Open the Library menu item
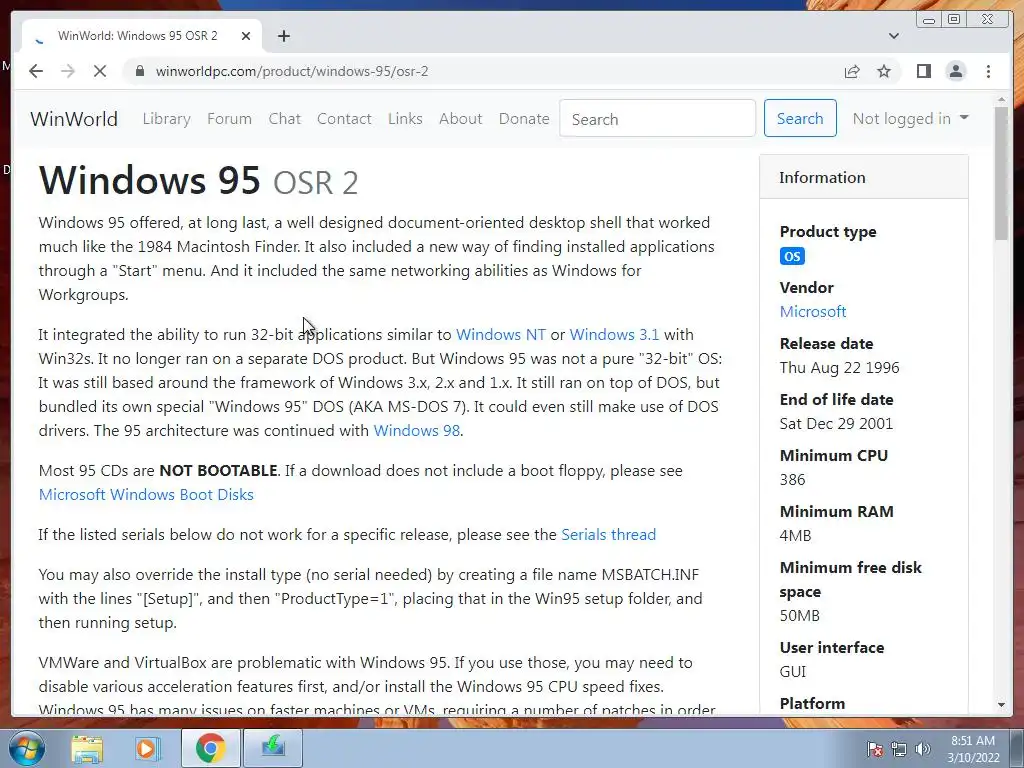Viewport: 1024px width, 768px height. coord(167,119)
